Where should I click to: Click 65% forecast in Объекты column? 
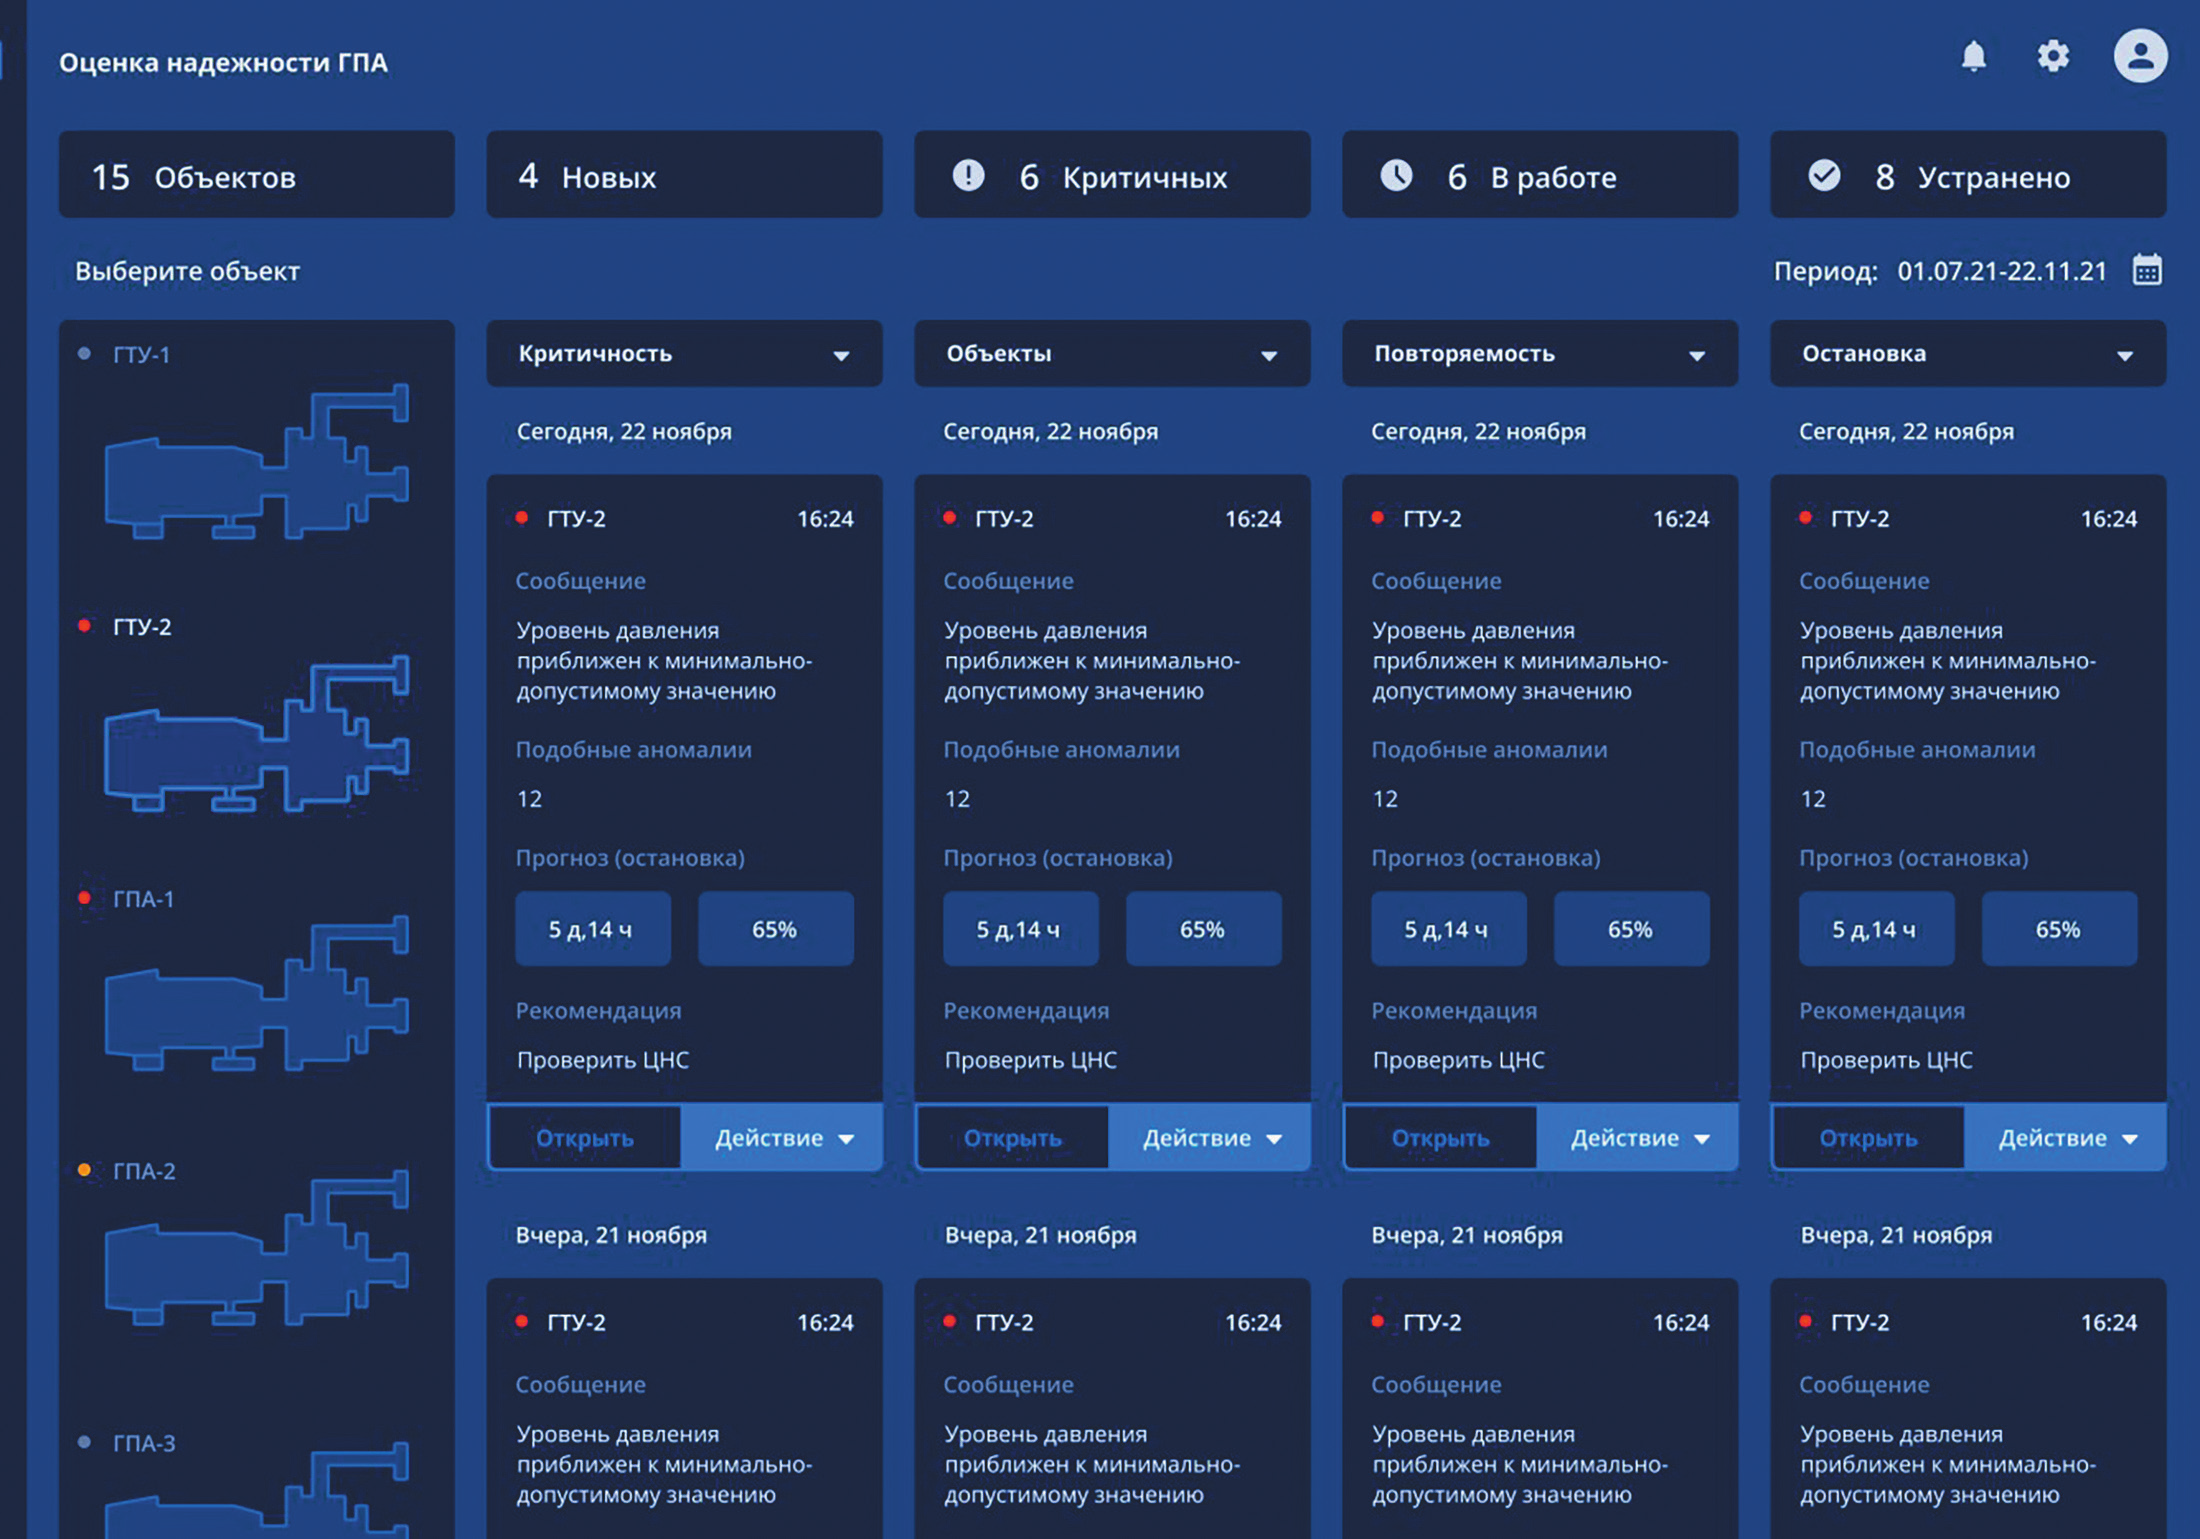(x=1204, y=929)
